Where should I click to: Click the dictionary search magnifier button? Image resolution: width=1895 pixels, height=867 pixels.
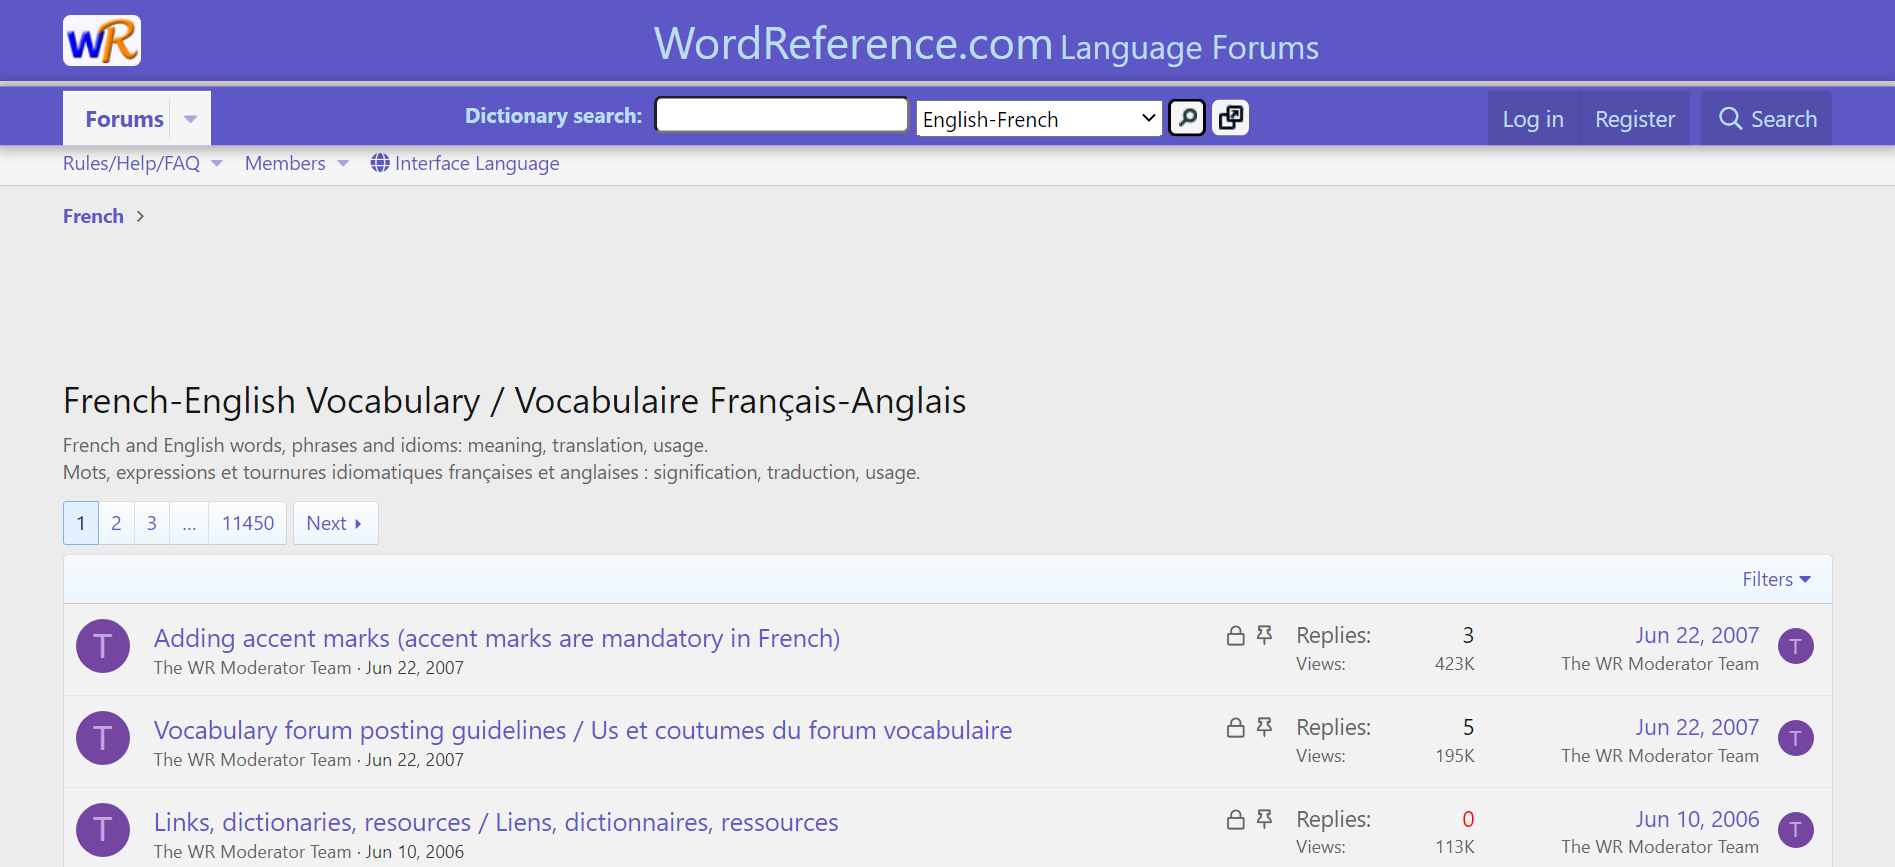click(1187, 118)
